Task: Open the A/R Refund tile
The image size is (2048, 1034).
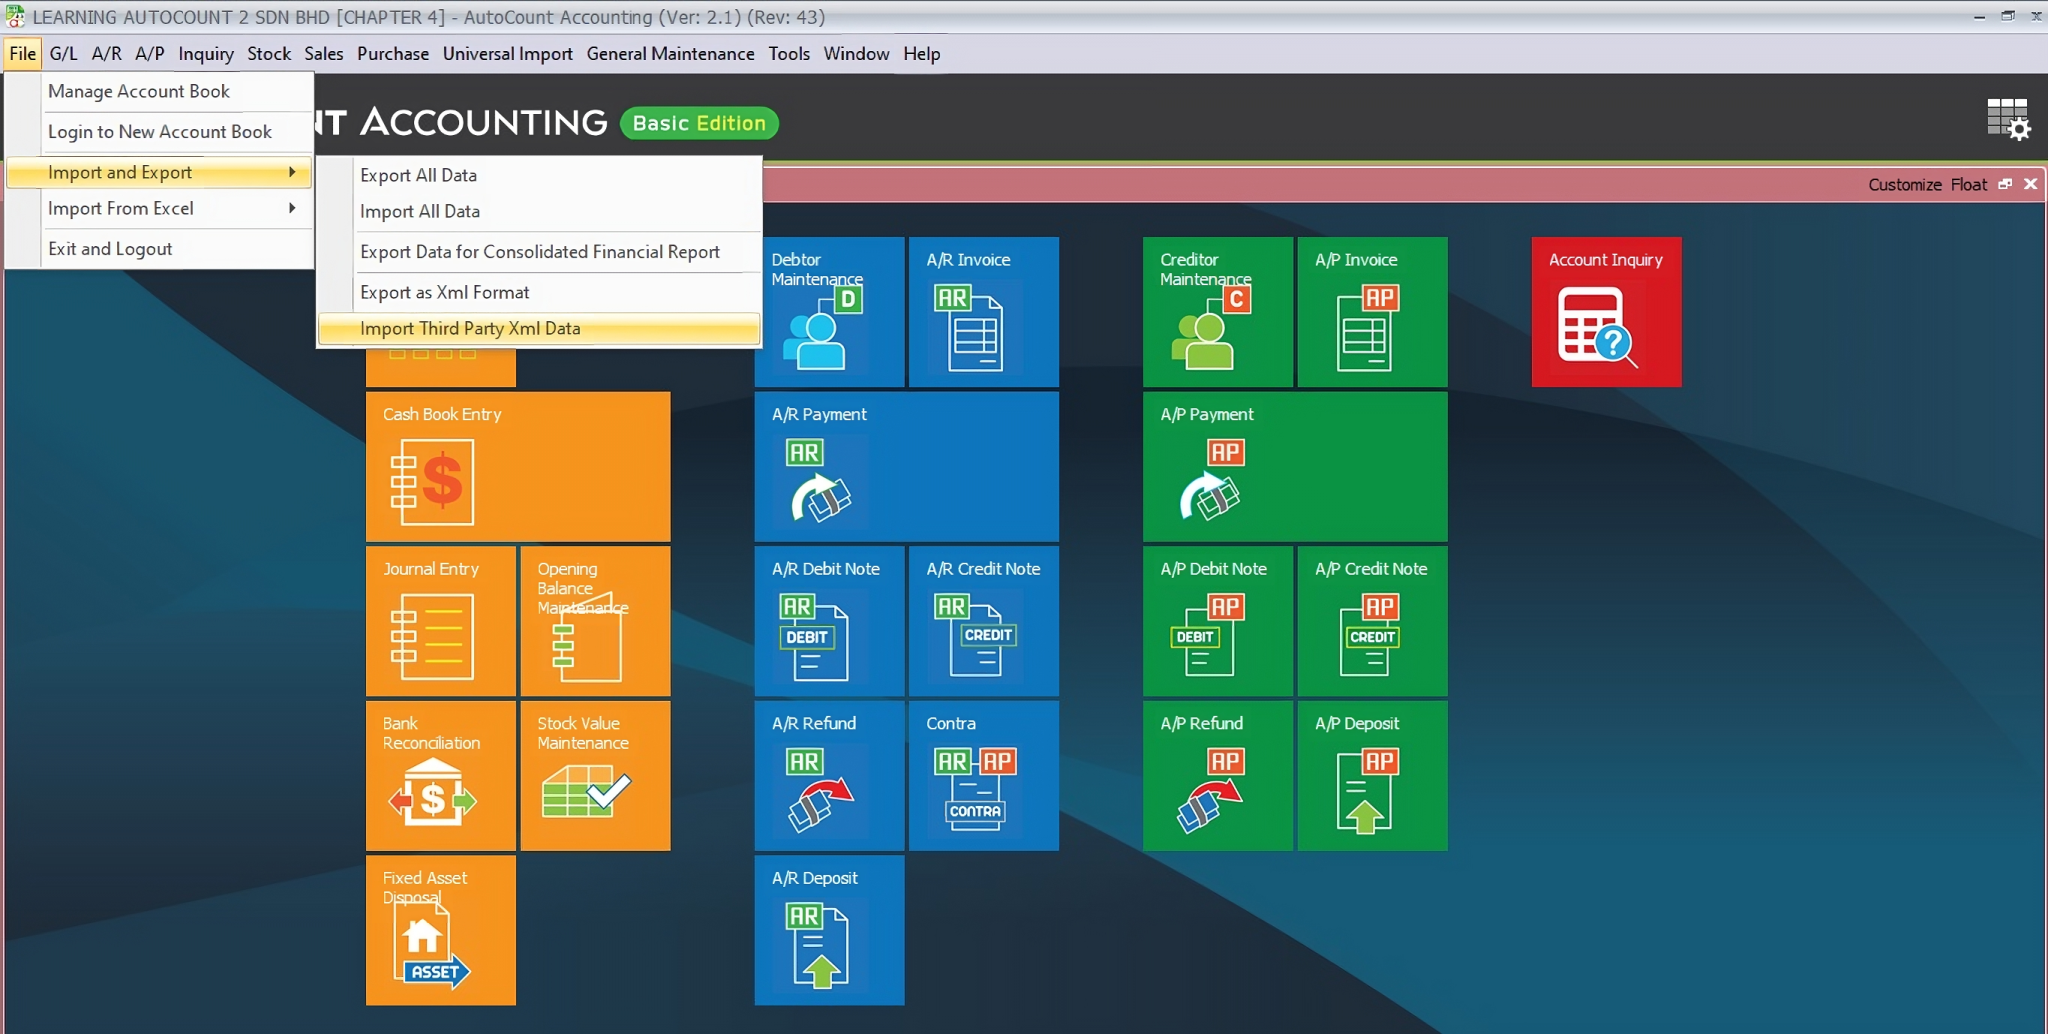Action: 829,775
